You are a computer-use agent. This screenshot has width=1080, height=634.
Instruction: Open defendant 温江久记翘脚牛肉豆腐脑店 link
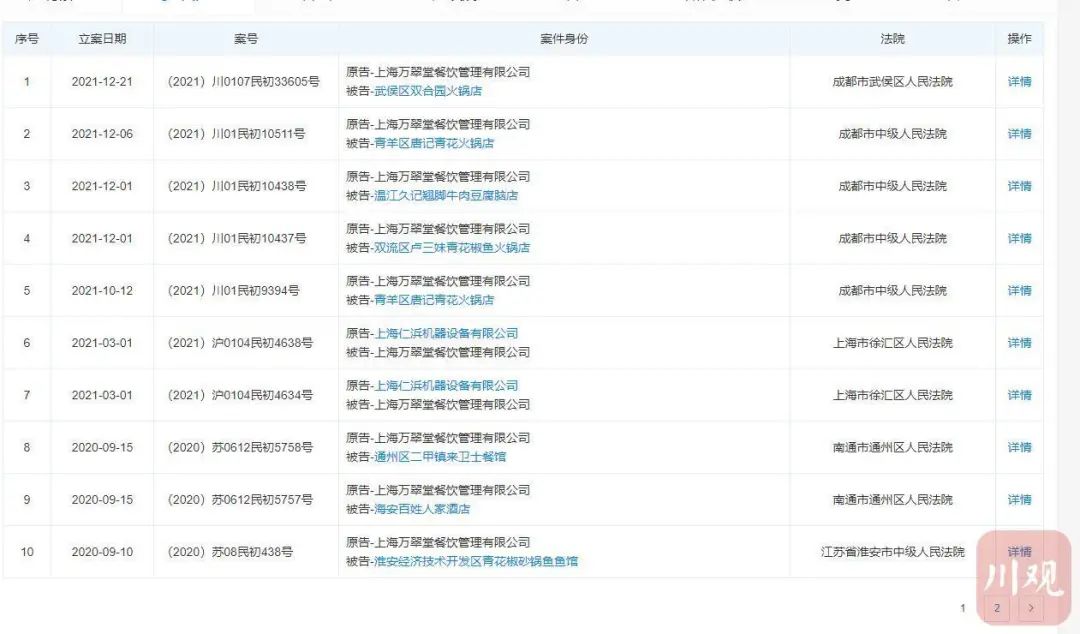[446, 196]
